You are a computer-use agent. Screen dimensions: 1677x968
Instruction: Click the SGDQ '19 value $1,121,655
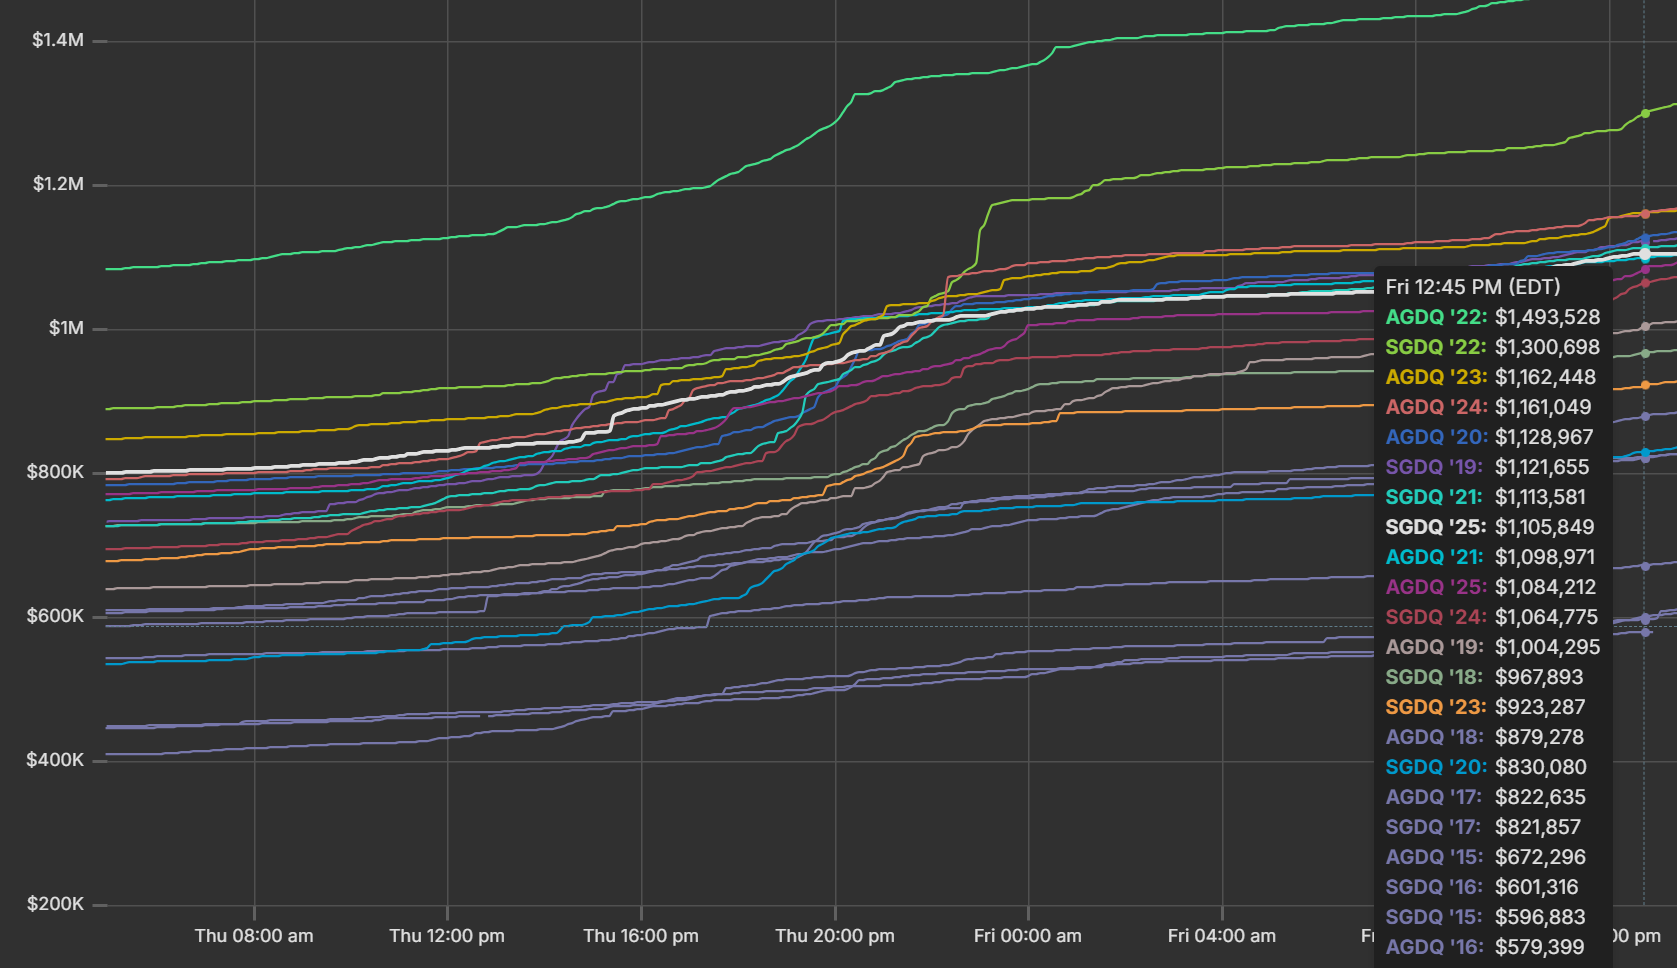[x=1542, y=467]
